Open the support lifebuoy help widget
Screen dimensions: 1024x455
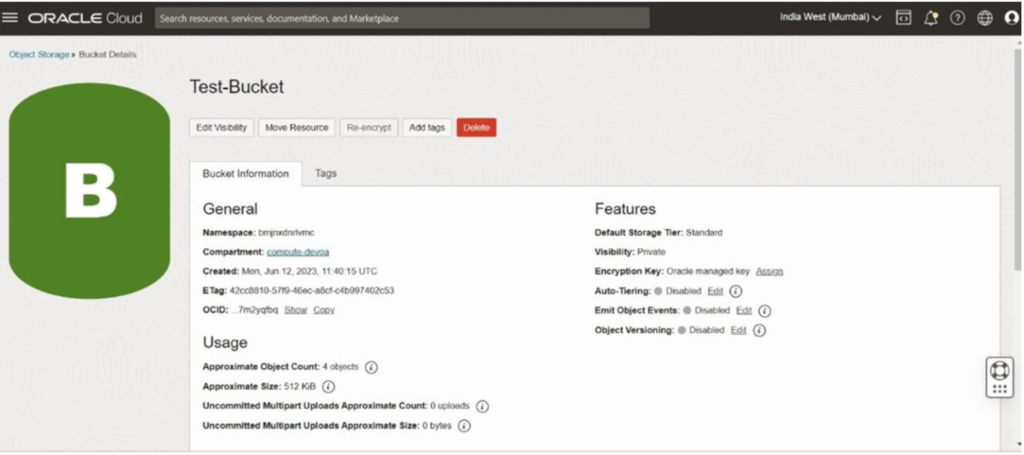tap(999, 369)
